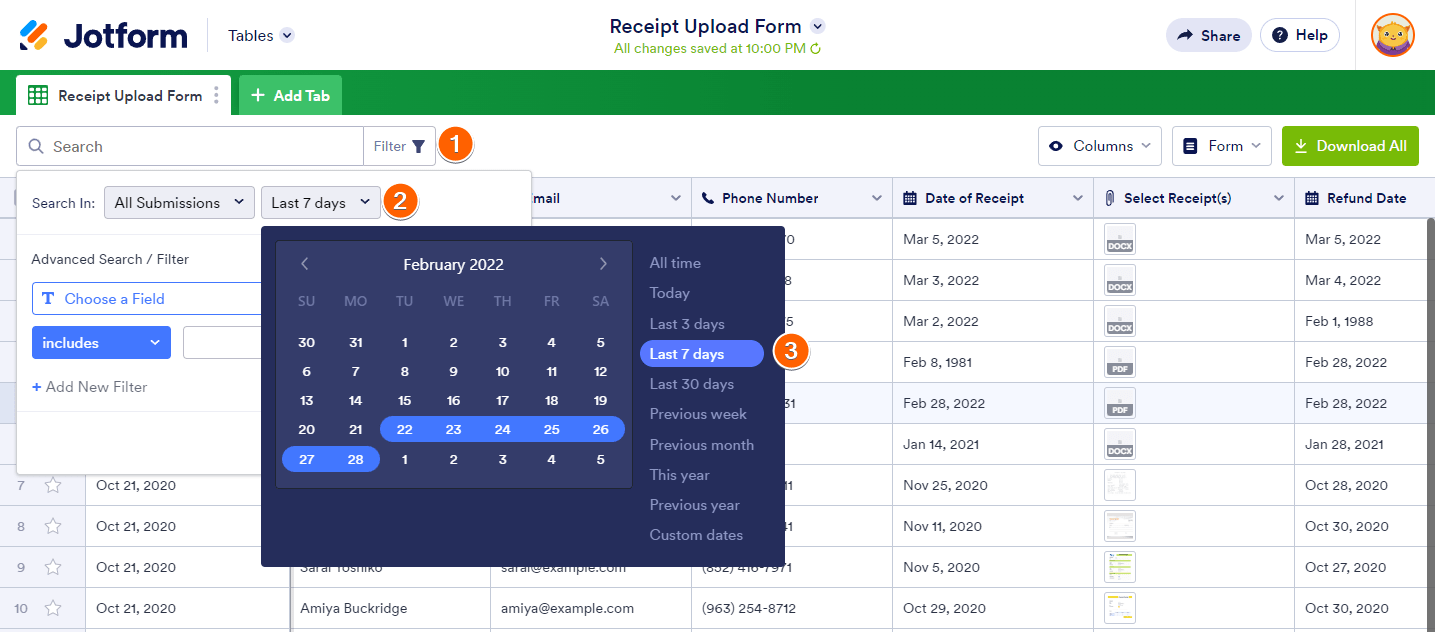Pick February 28 in the calendar
Viewport: 1435px width, 632px height.
(x=355, y=459)
